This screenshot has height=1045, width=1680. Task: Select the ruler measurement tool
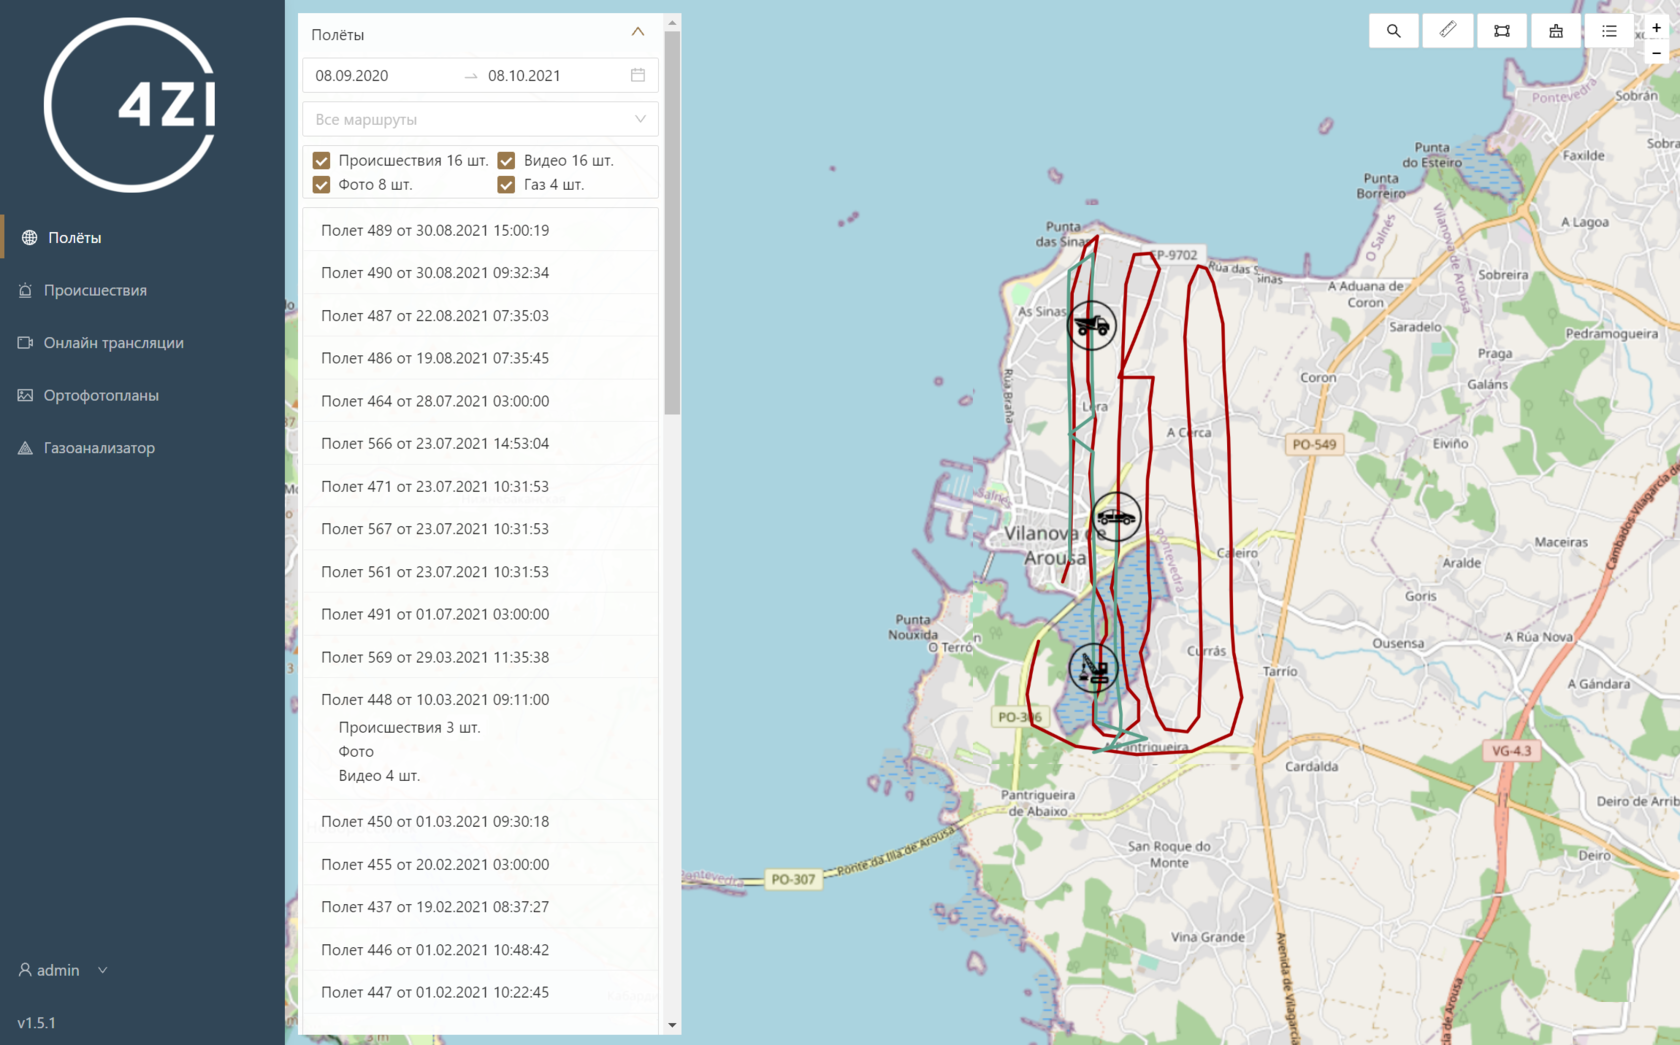point(1447,31)
